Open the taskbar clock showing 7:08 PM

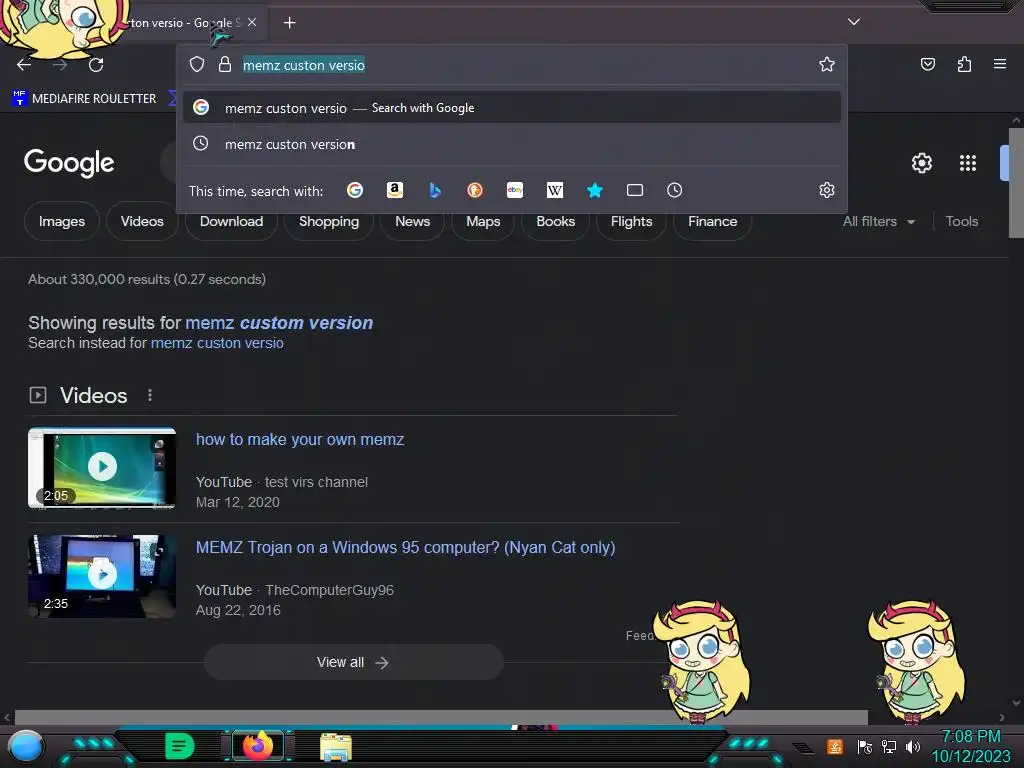click(x=971, y=746)
